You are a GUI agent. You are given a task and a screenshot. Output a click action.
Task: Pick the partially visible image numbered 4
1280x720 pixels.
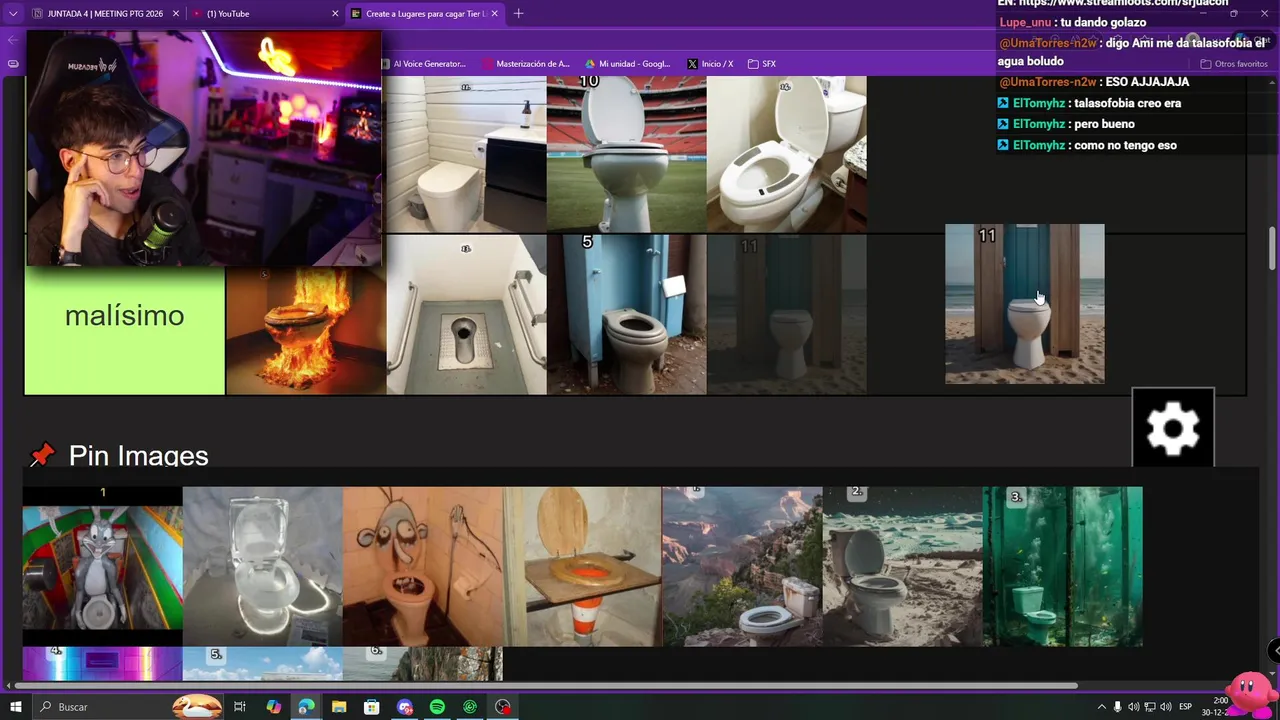pos(103,664)
